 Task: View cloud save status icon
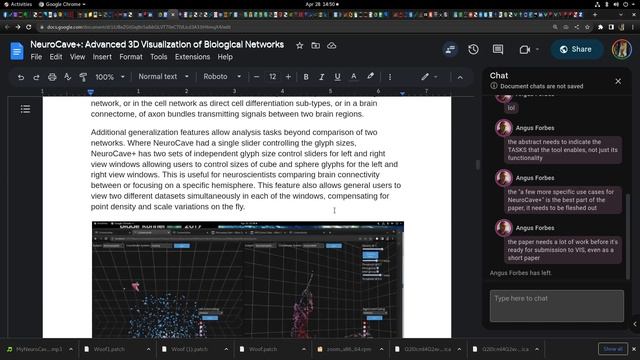(331, 45)
